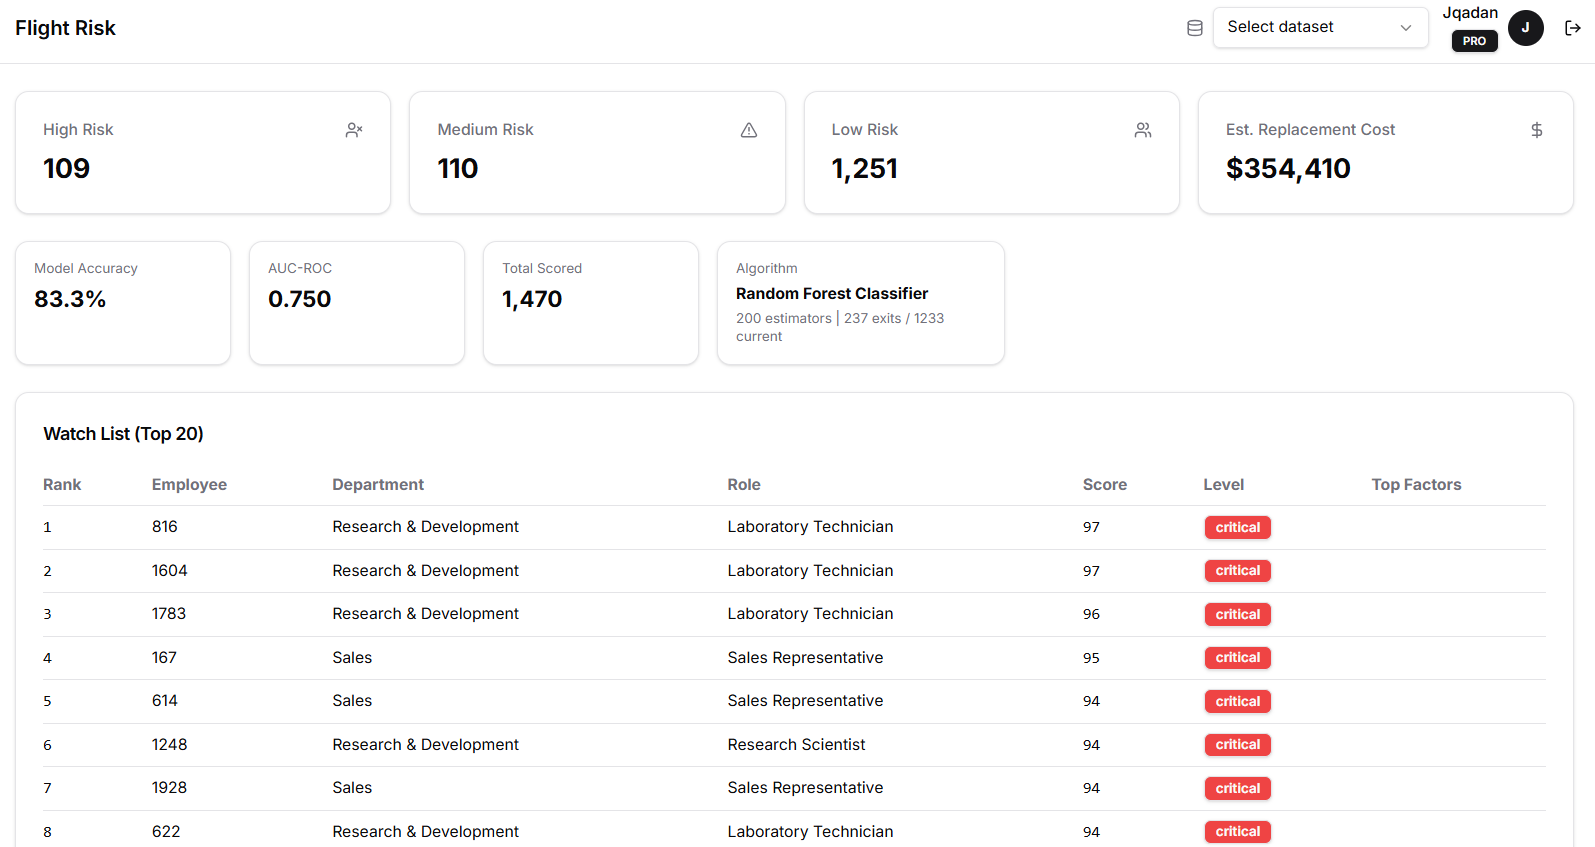This screenshot has width=1595, height=847.
Task: Click the High Risk value 109
Action: pyautogui.click(x=66, y=168)
